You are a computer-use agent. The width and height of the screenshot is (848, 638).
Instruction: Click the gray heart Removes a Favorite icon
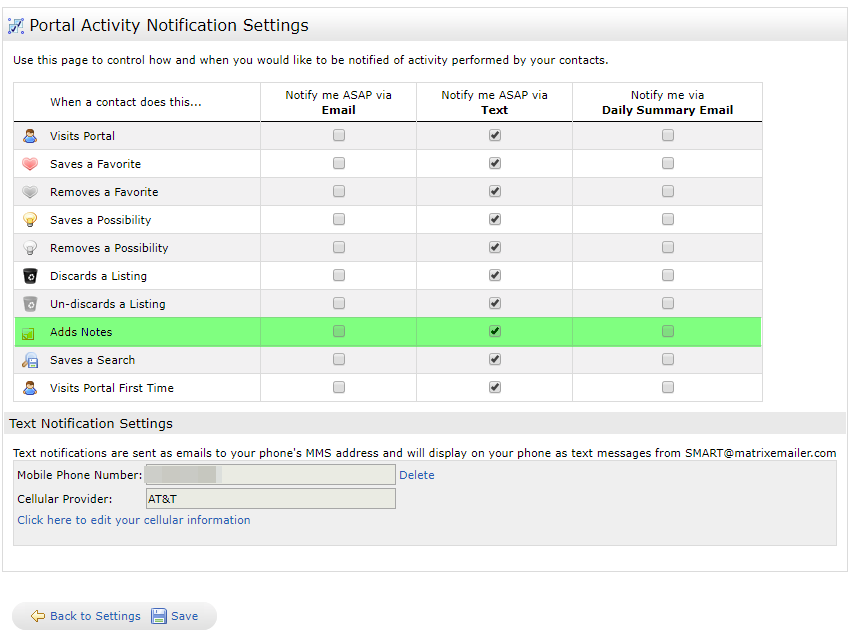click(x=30, y=192)
